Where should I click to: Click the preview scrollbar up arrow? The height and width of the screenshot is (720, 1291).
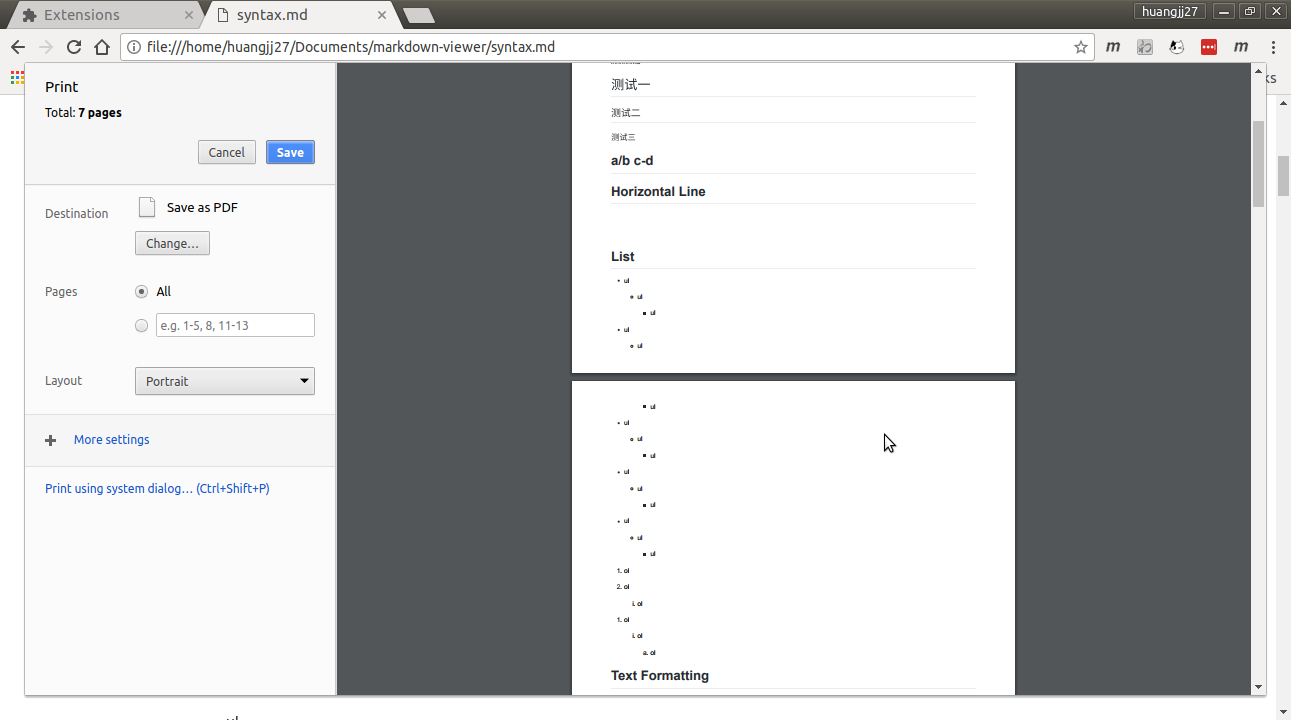click(x=1258, y=71)
